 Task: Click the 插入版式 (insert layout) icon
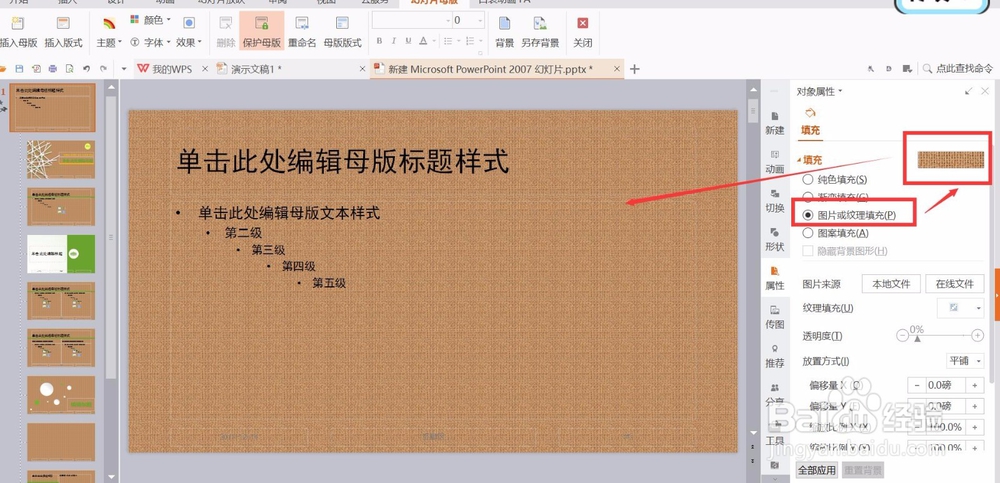tap(63, 24)
